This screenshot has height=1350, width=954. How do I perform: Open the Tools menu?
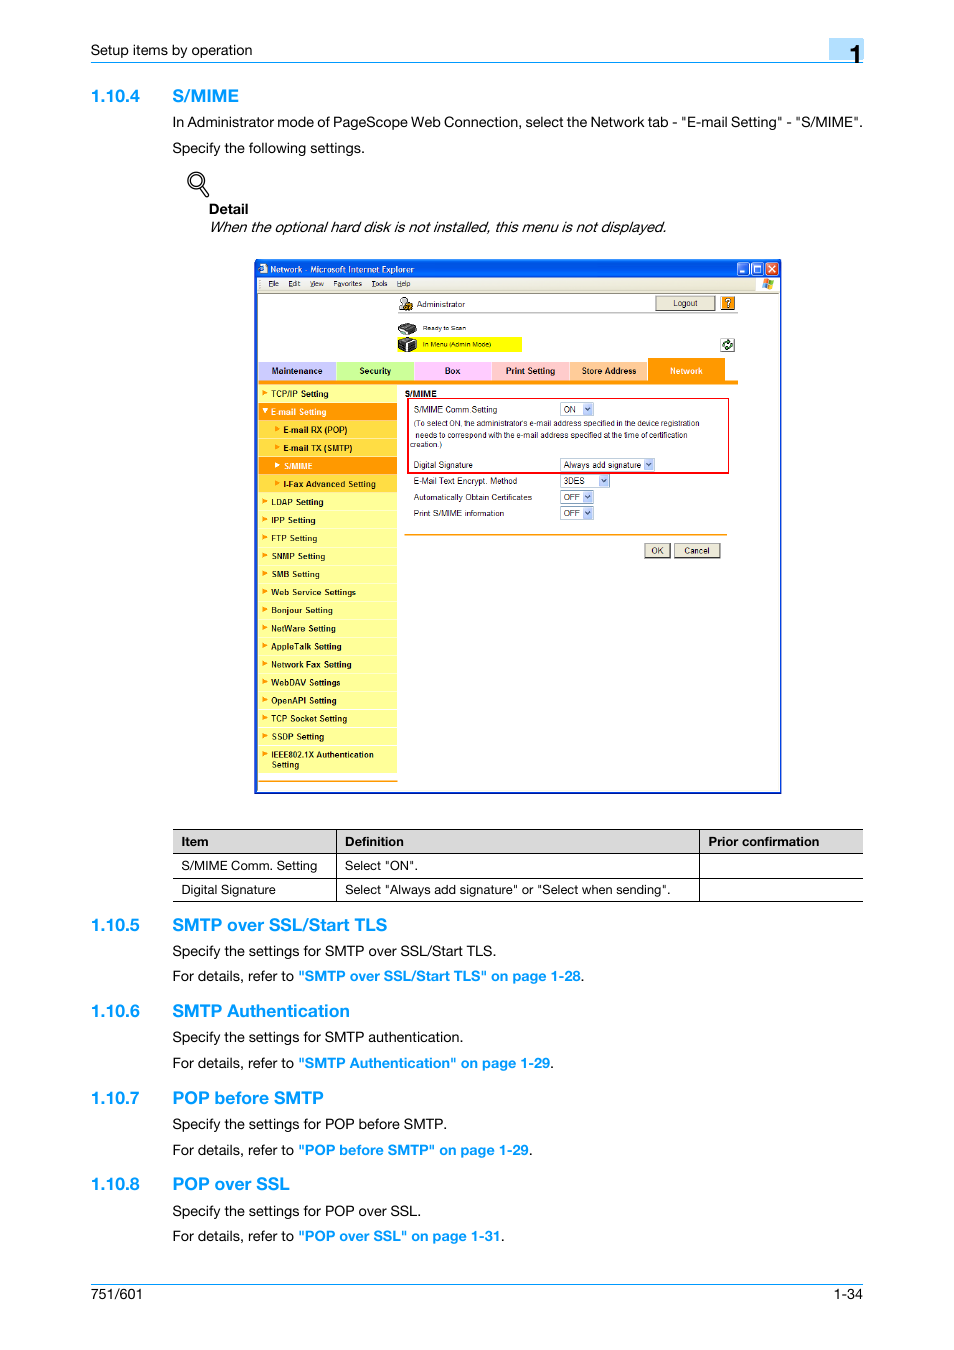pyautogui.click(x=379, y=284)
